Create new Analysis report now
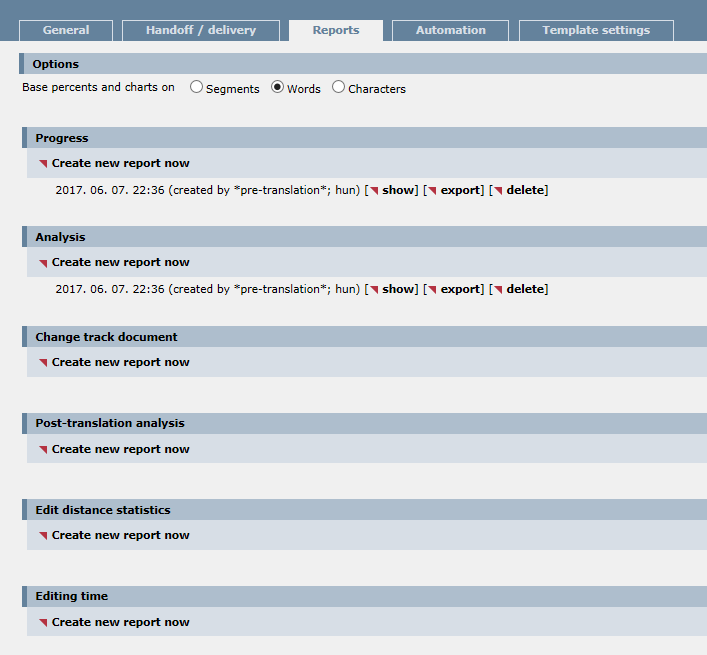 pyautogui.click(x=120, y=262)
